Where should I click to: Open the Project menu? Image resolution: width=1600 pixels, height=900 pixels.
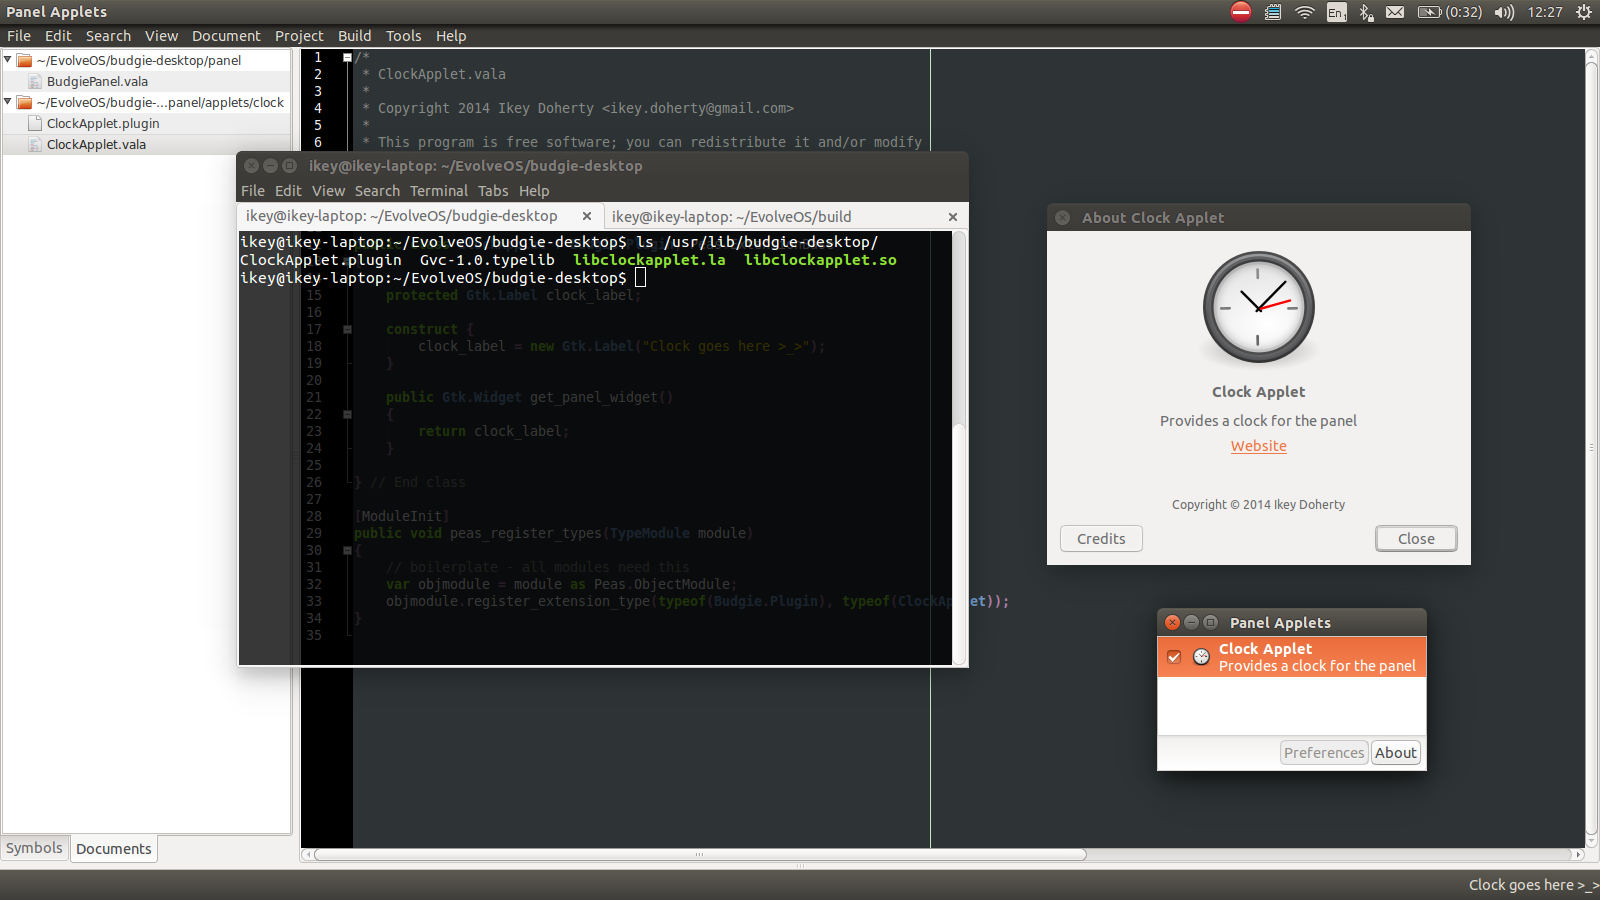click(299, 36)
